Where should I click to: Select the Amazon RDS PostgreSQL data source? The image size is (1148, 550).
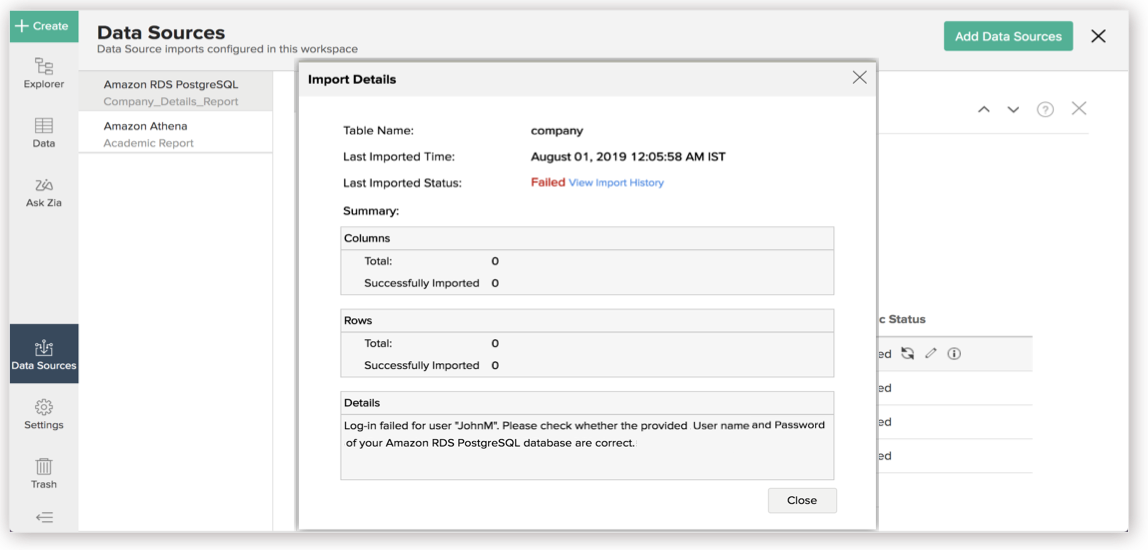pyautogui.click(x=175, y=92)
